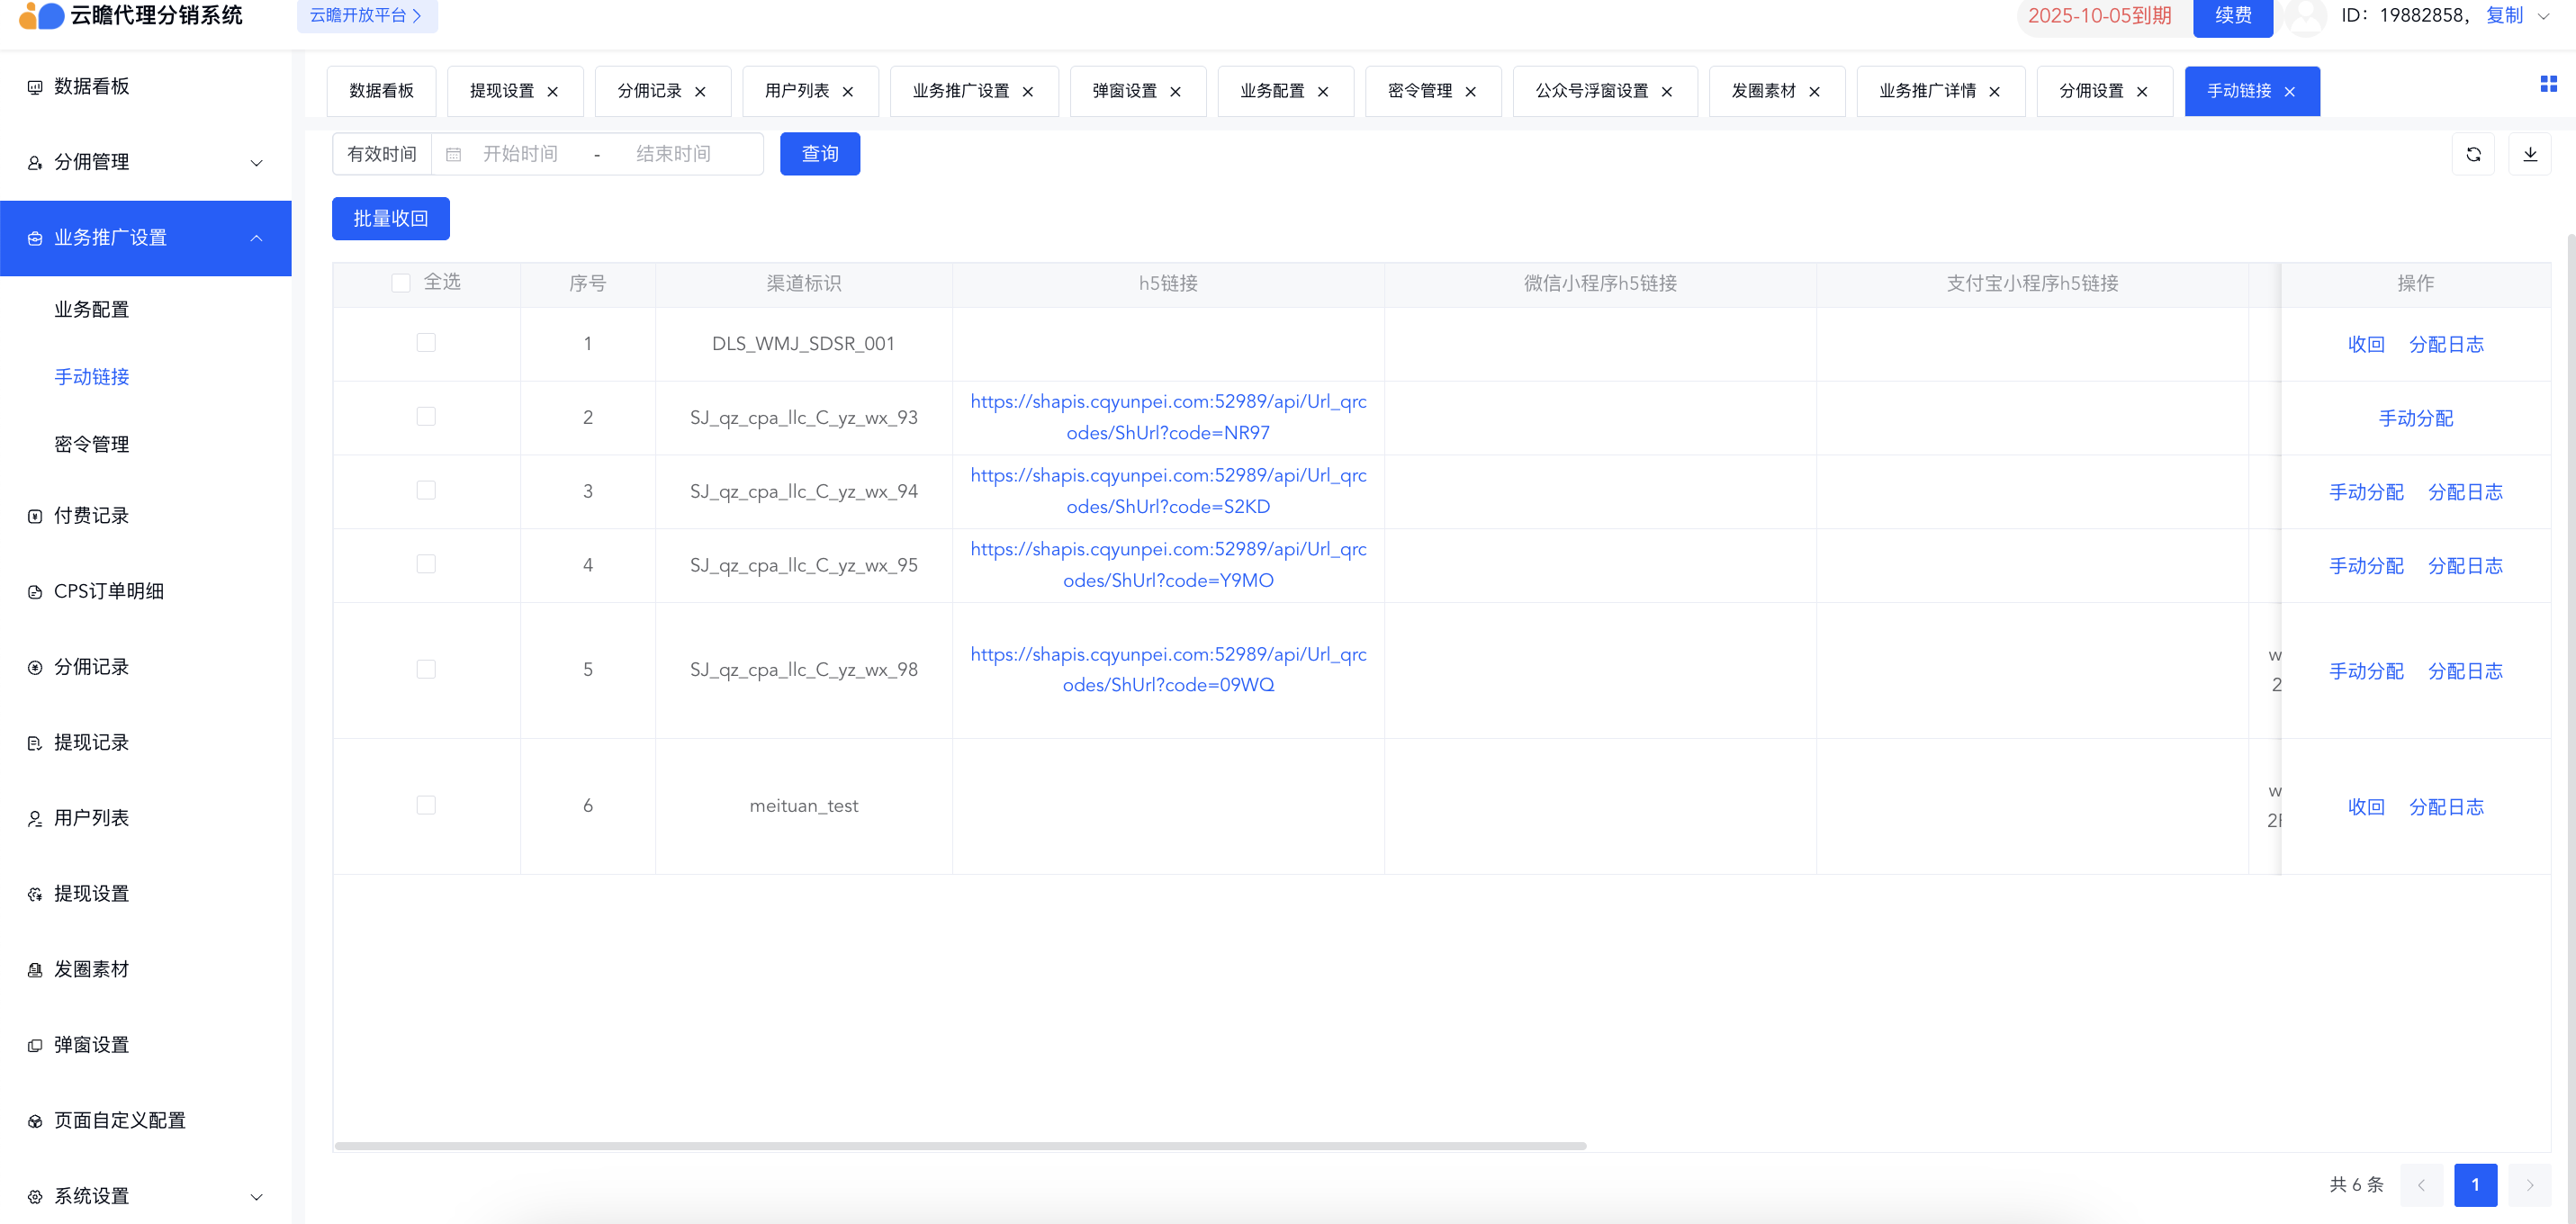The height and width of the screenshot is (1224, 2576).
Task: Open the tab grid menu icon
Action: click(2548, 84)
